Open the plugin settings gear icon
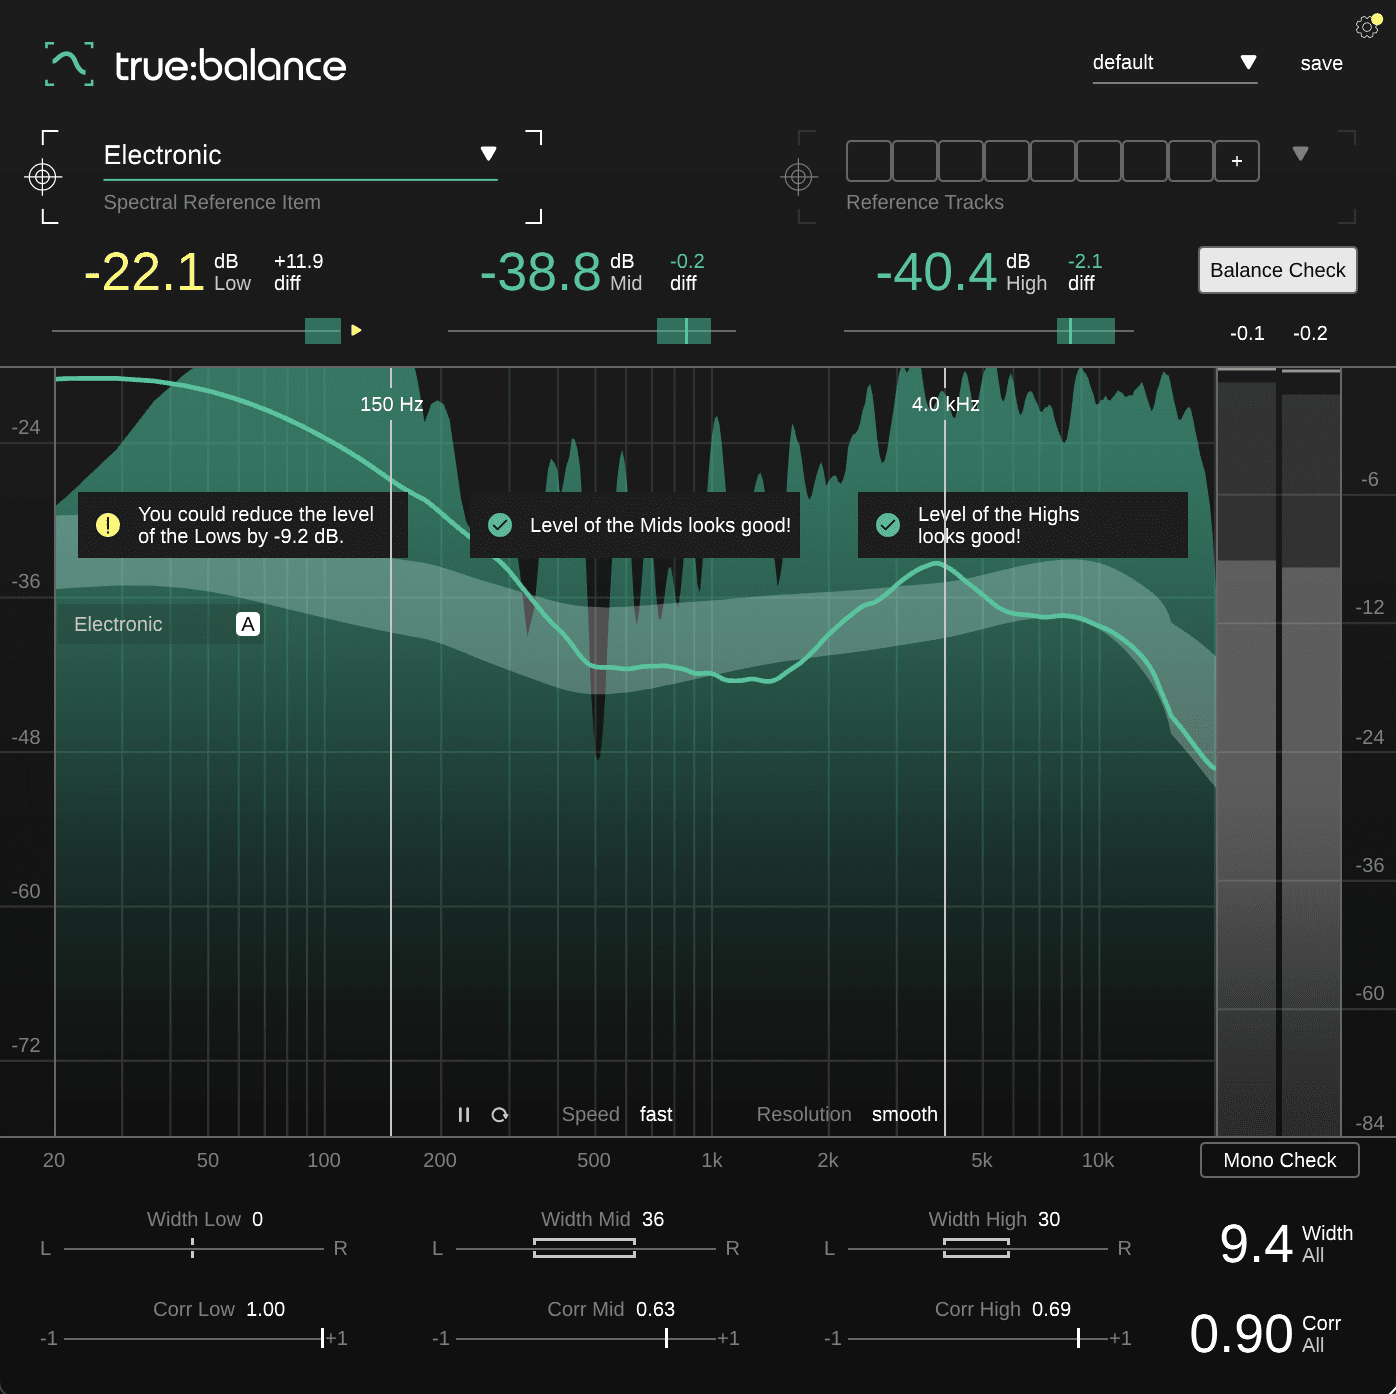This screenshot has width=1396, height=1394. tap(1365, 27)
